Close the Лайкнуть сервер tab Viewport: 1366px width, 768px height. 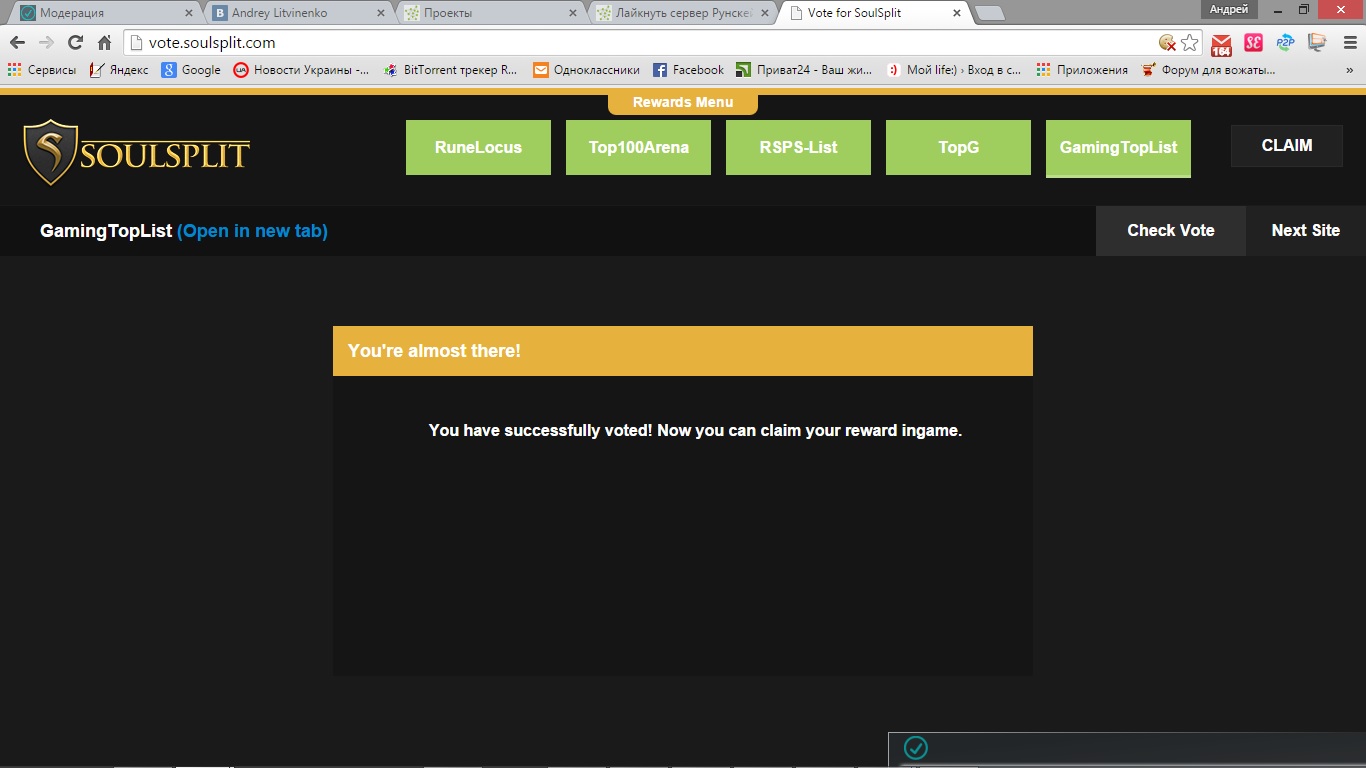point(765,13)
